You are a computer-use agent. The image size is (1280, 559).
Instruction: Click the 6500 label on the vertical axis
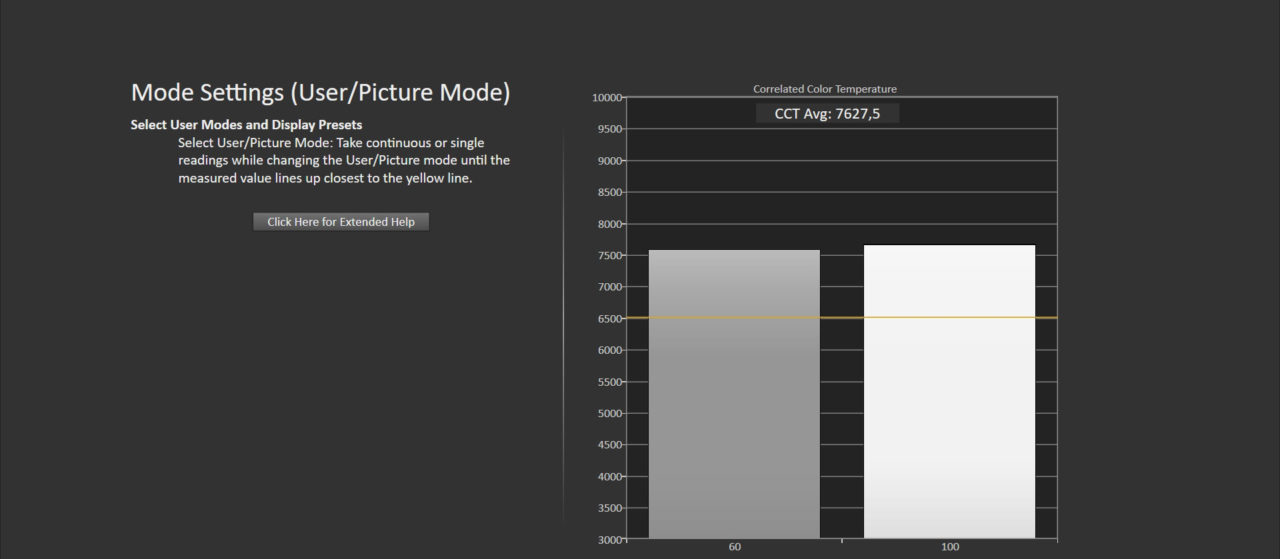point(609,319)
